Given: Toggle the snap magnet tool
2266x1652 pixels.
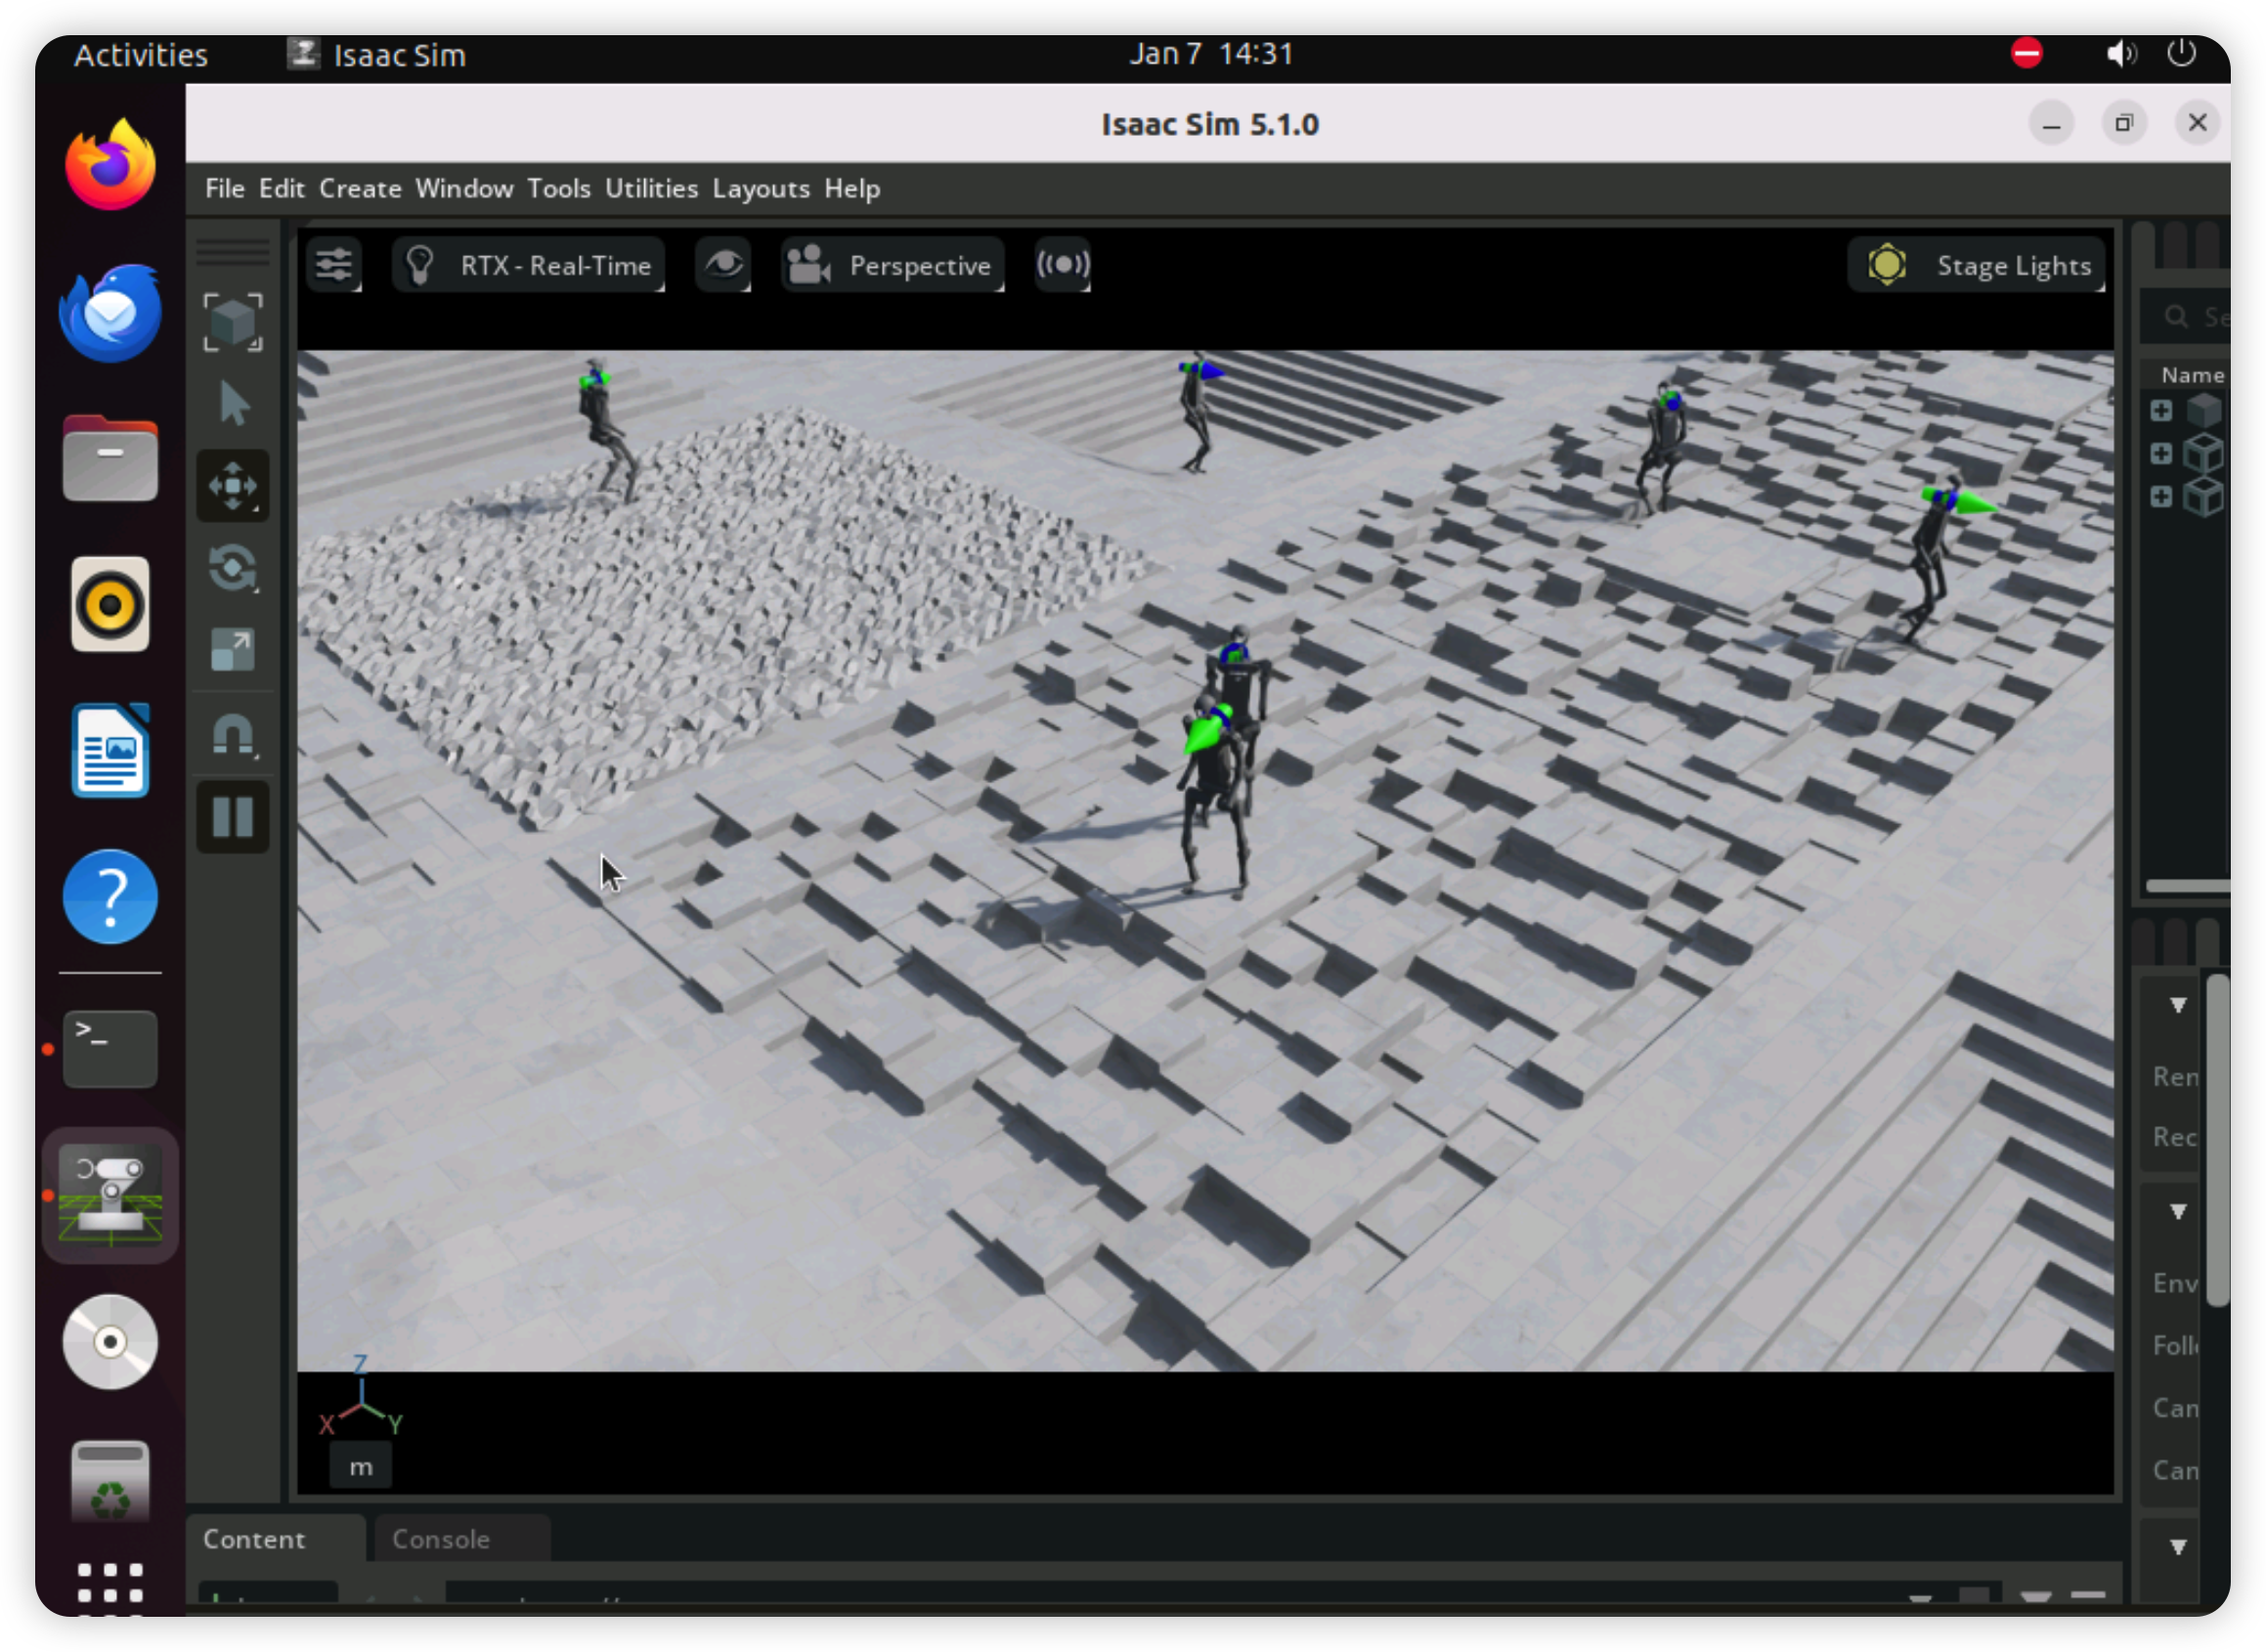Looking at the screenshot, I should coord(233,735).
